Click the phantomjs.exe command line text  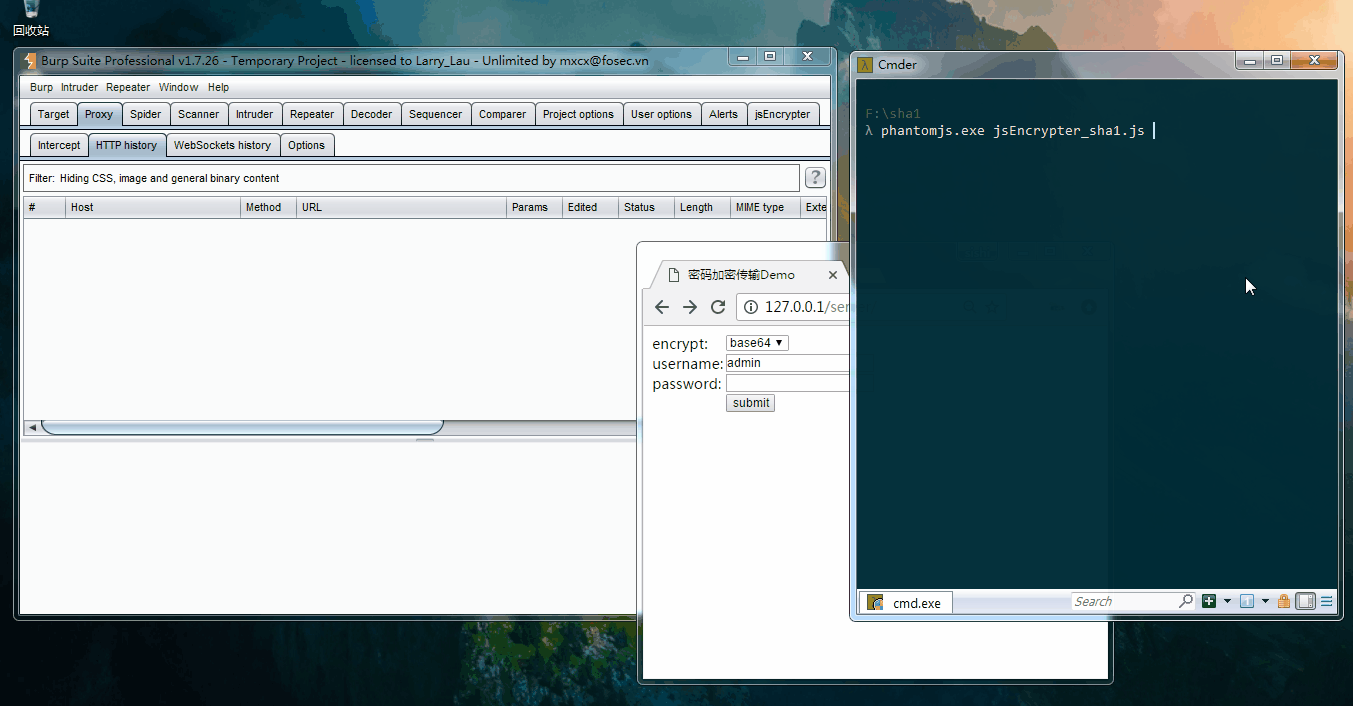pos(1012,131)
